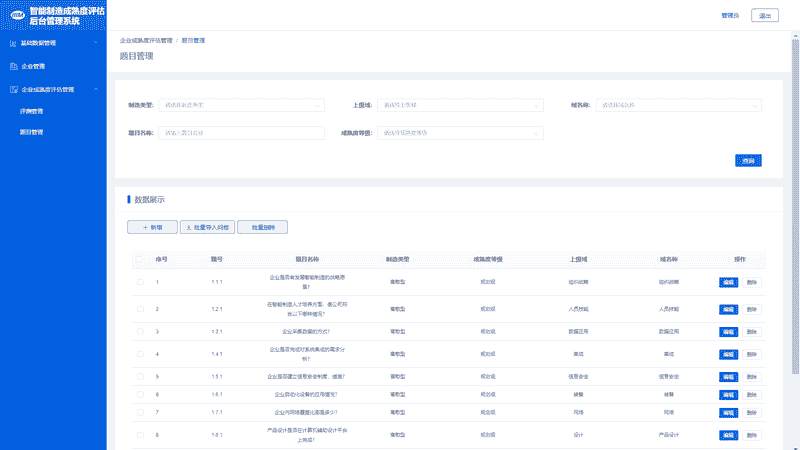Open the 域名称 dropdown
This screenshot has width=800, height=450.
[679, 105]
